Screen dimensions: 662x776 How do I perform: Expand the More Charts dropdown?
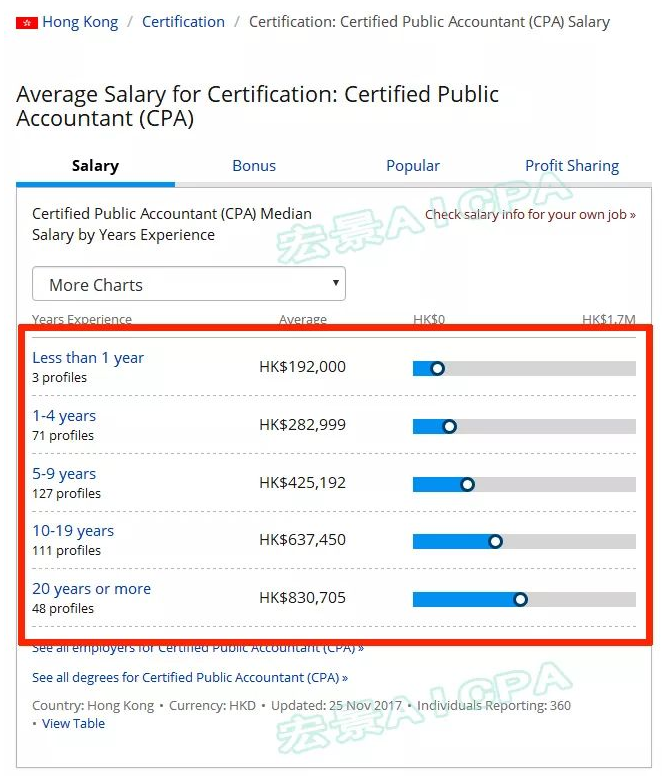[188, 285]
